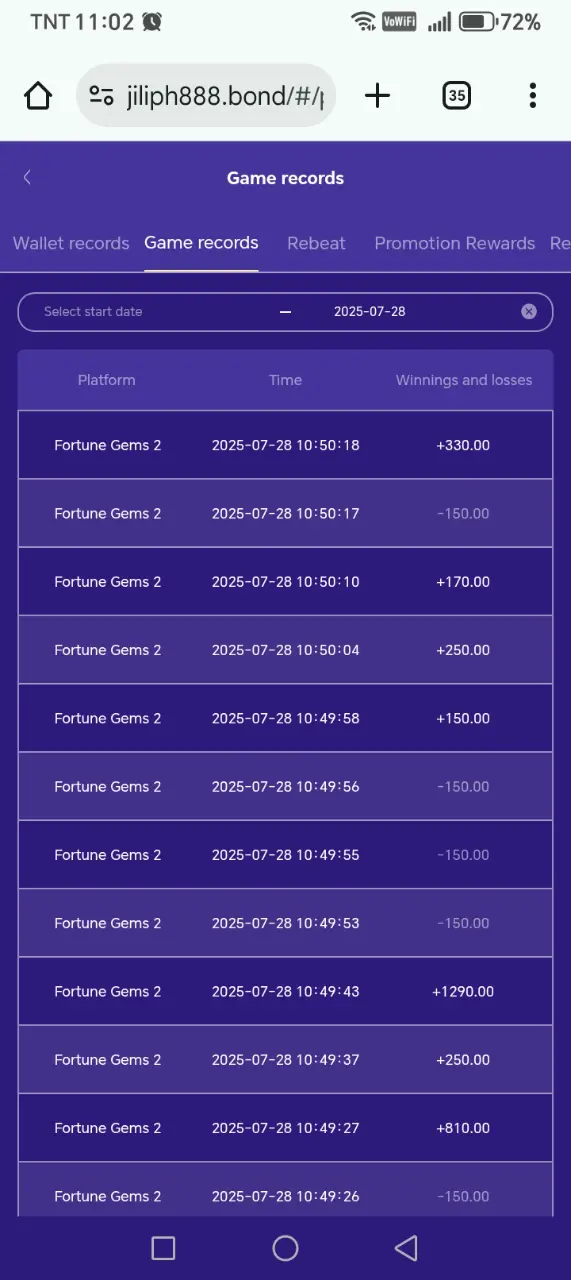Open the tab switcher showing 35
Screen dimensions: 571x1280
tap(456, 96)
